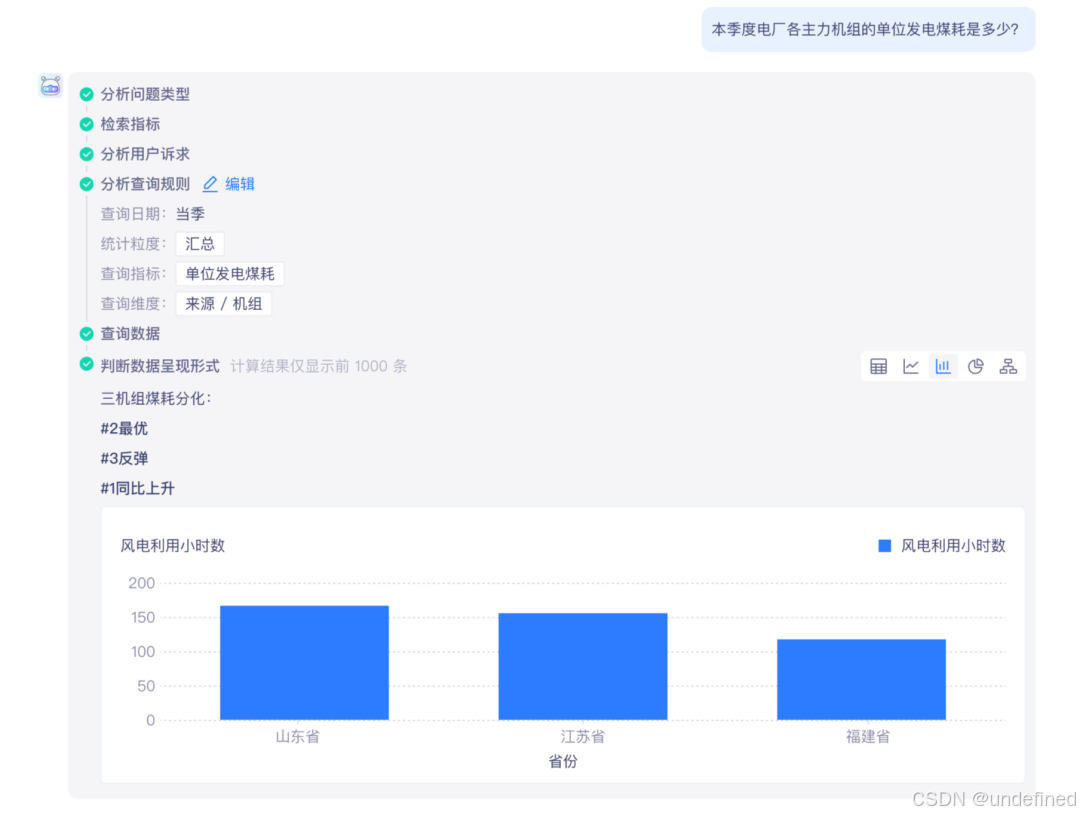
Task: Toggle the 风电利用小时数 legend swatch
Action: coord(885,546)
